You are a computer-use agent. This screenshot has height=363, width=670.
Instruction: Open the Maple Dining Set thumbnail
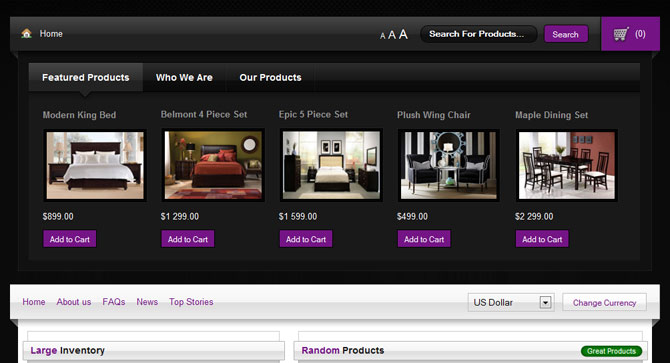pos(567,165)
